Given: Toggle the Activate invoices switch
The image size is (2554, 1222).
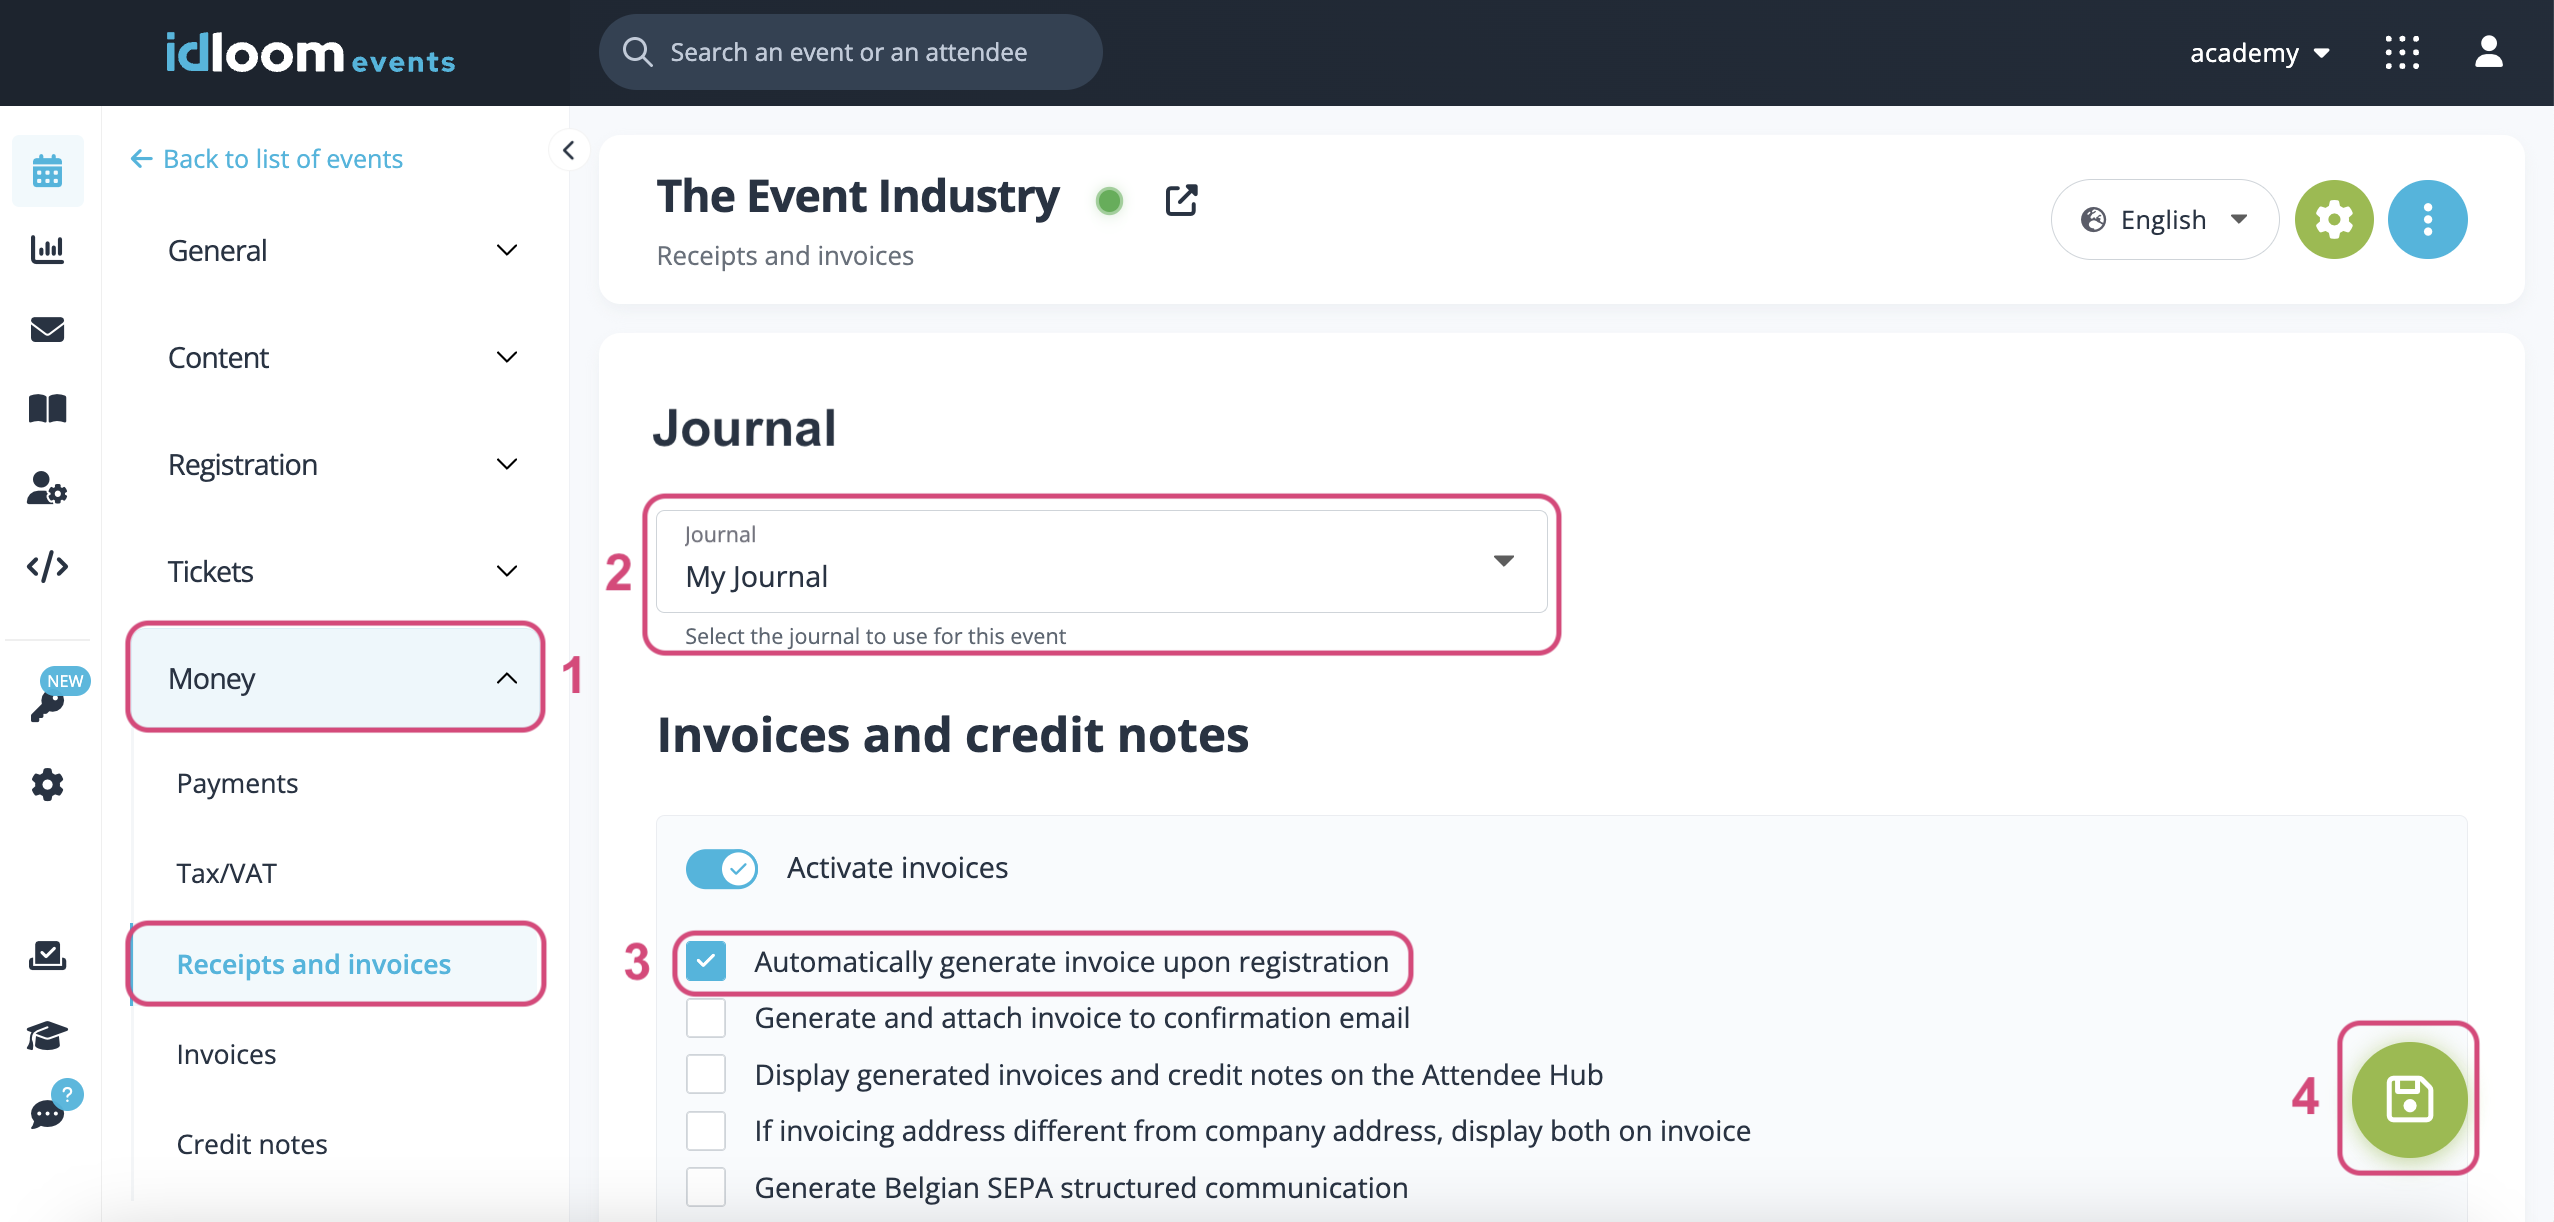Looking at the screenshot, I should tap(721, 868).
